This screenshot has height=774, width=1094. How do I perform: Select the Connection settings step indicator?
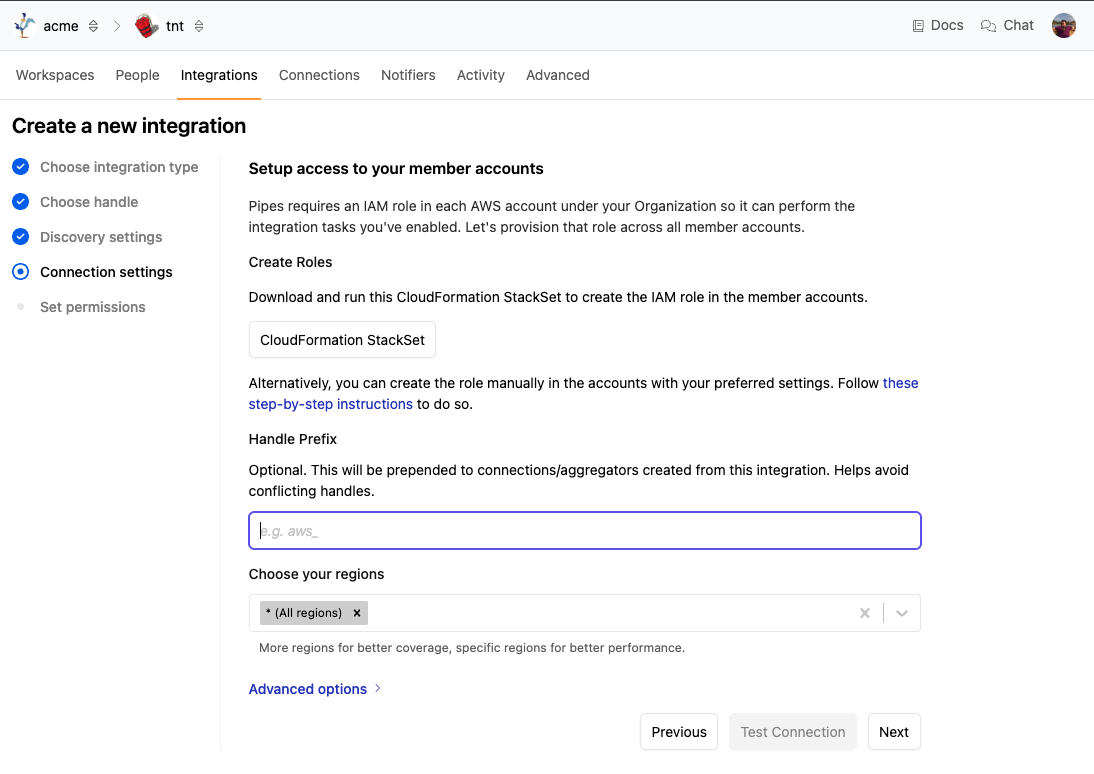point(20,272)
